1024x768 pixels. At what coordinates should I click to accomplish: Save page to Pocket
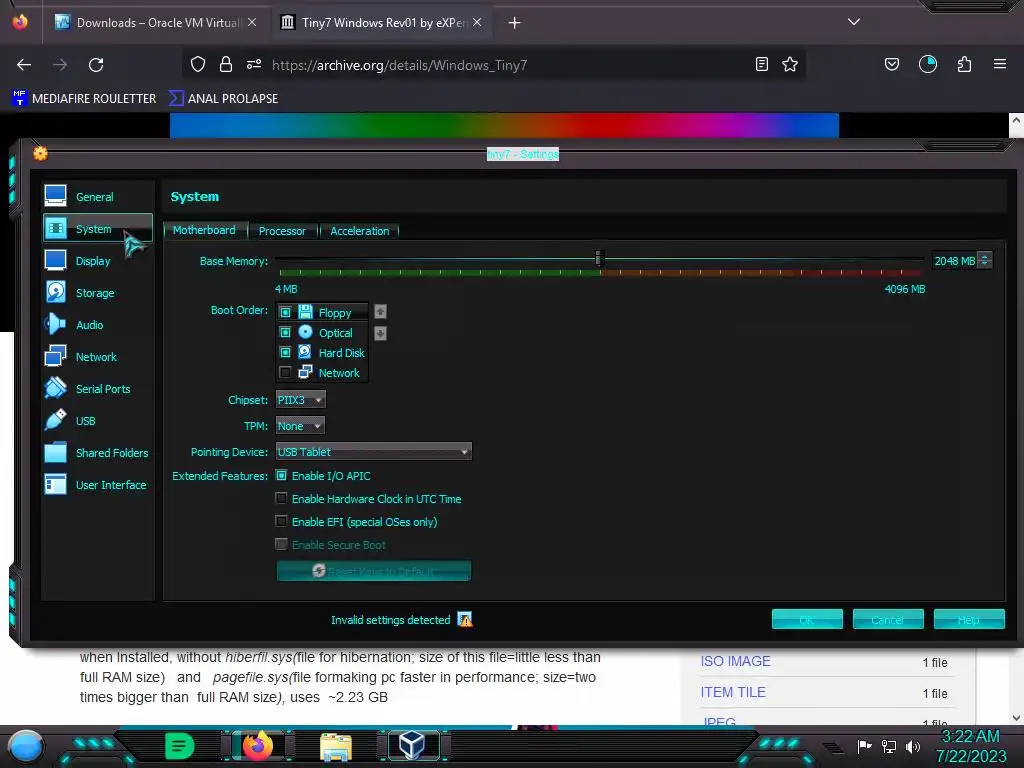tap(891, 64)
